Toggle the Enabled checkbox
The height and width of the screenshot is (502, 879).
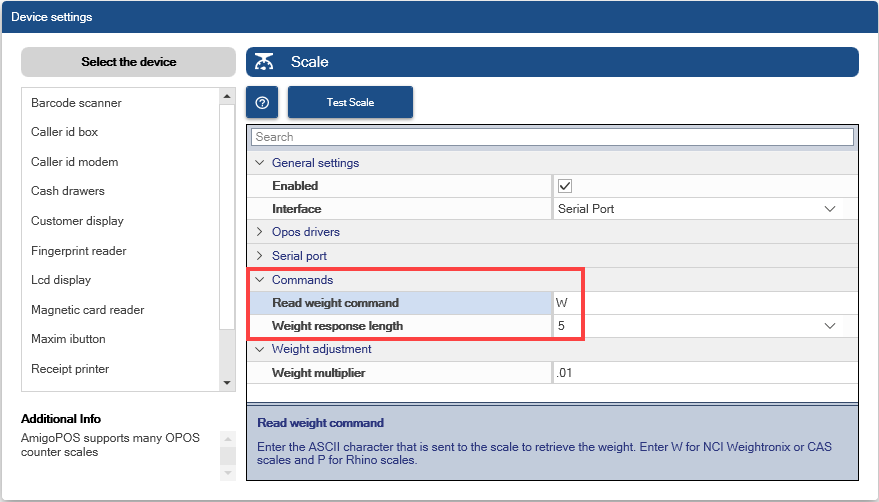564,186
